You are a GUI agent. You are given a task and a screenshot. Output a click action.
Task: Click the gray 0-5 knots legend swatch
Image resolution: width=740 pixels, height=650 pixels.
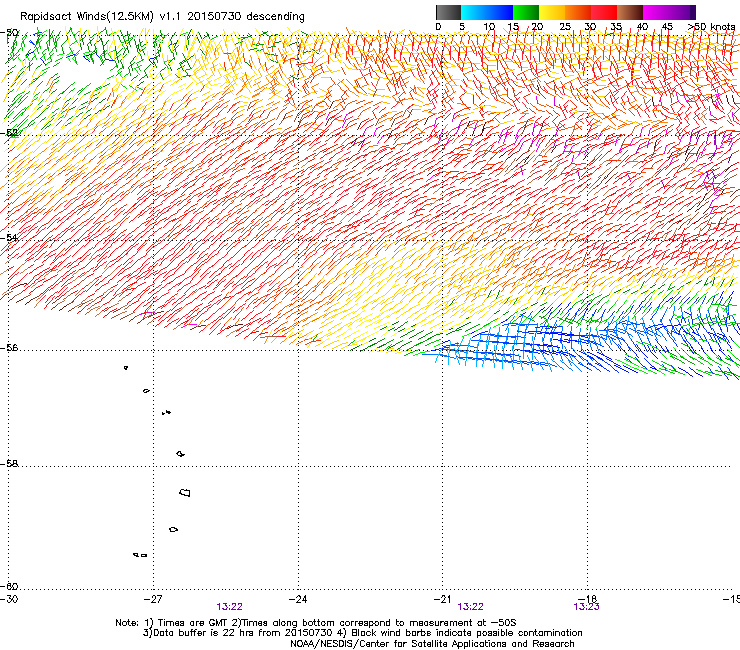click(x=448, y=12)
